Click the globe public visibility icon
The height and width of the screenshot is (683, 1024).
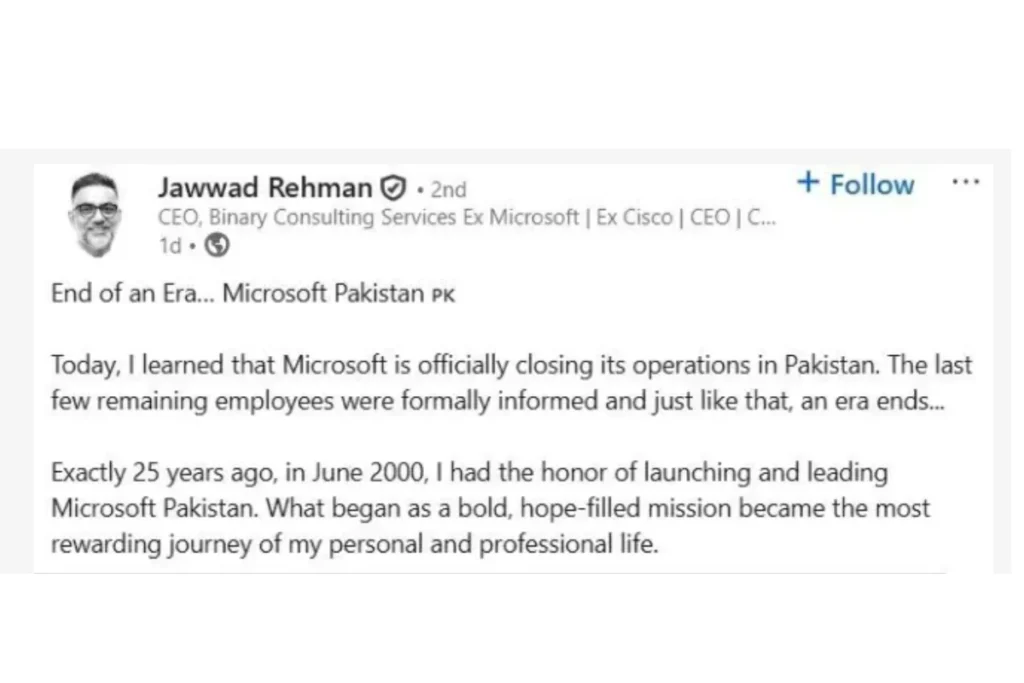pos(217,246)
